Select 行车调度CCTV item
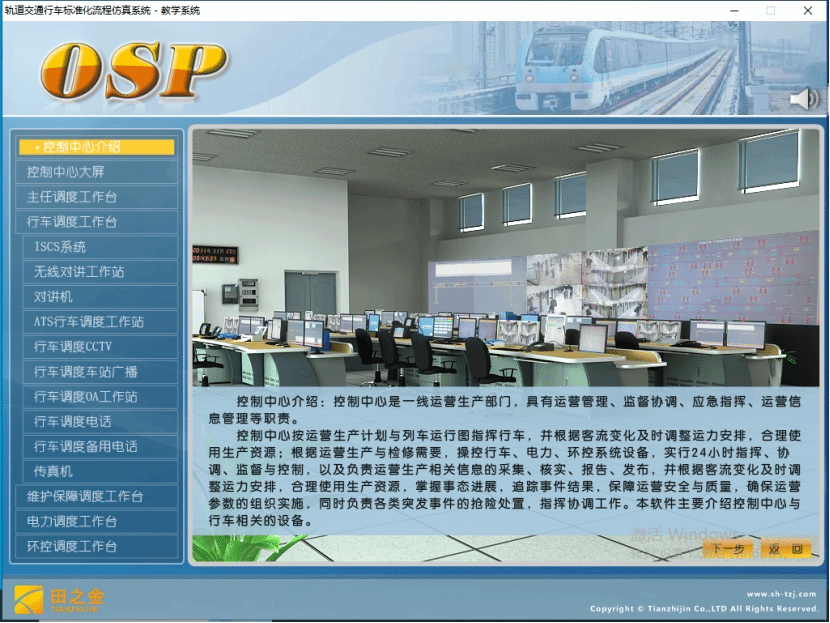The height and width of the screenshot is (623, 830). point(100,347)
